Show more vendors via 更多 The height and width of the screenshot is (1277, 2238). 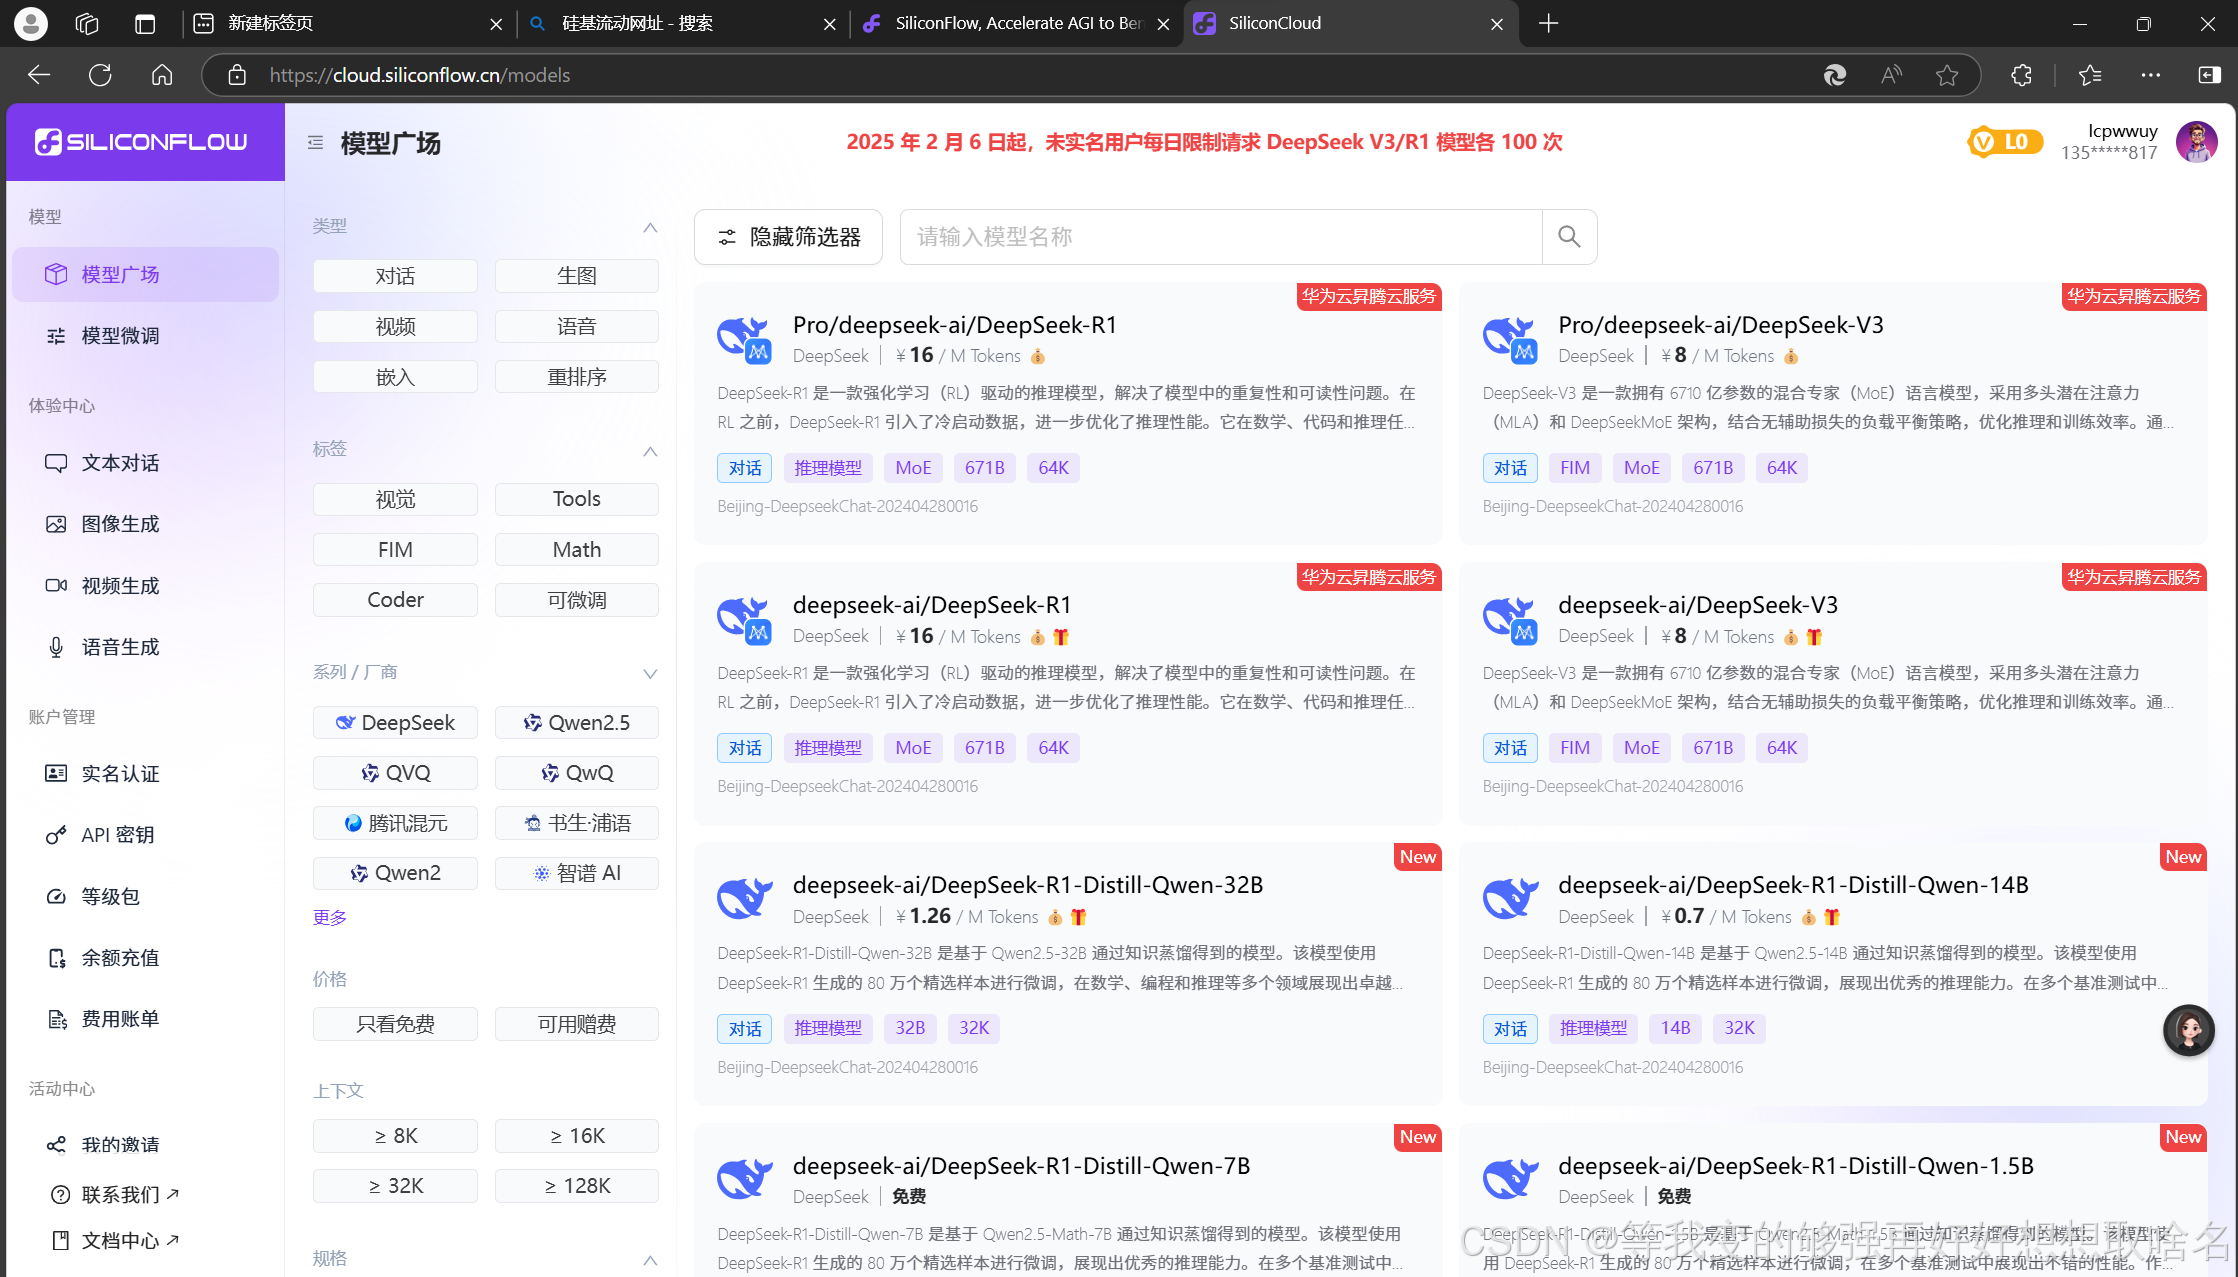click(329, 917)
